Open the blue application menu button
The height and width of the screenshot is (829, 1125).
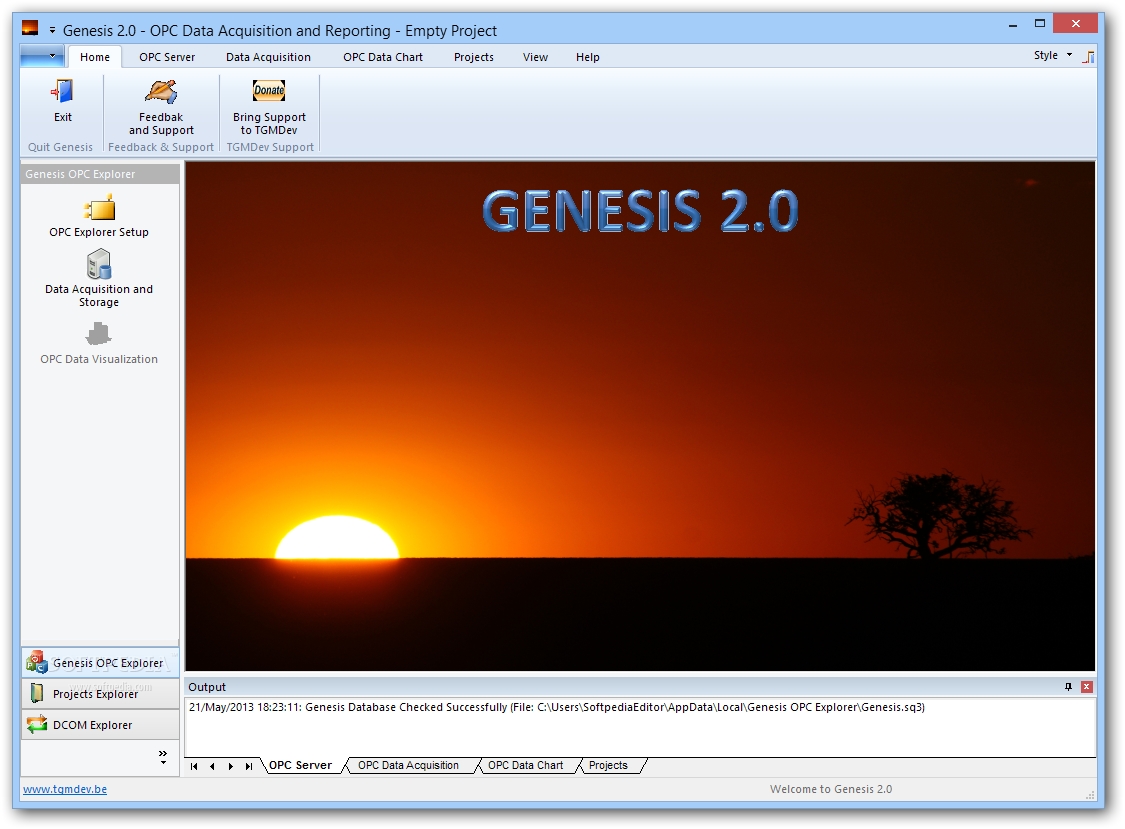(x=42, y=56)
